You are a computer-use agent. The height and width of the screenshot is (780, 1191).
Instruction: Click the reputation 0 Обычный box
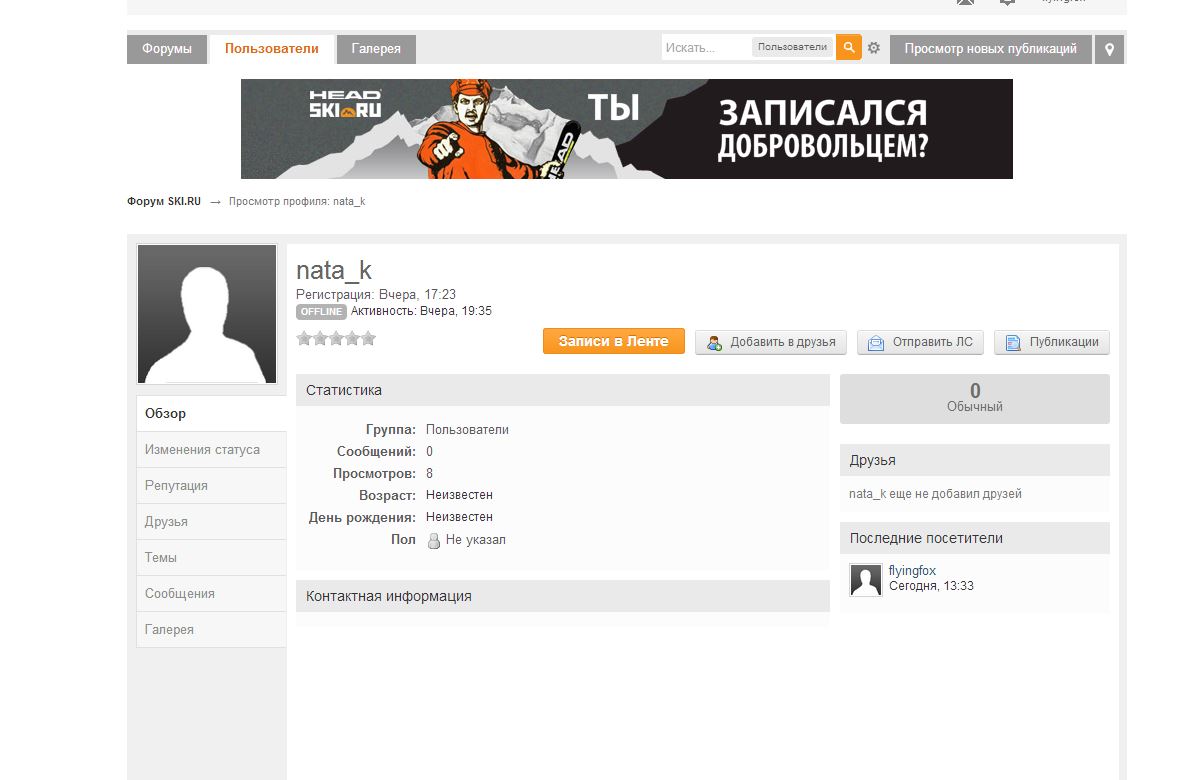975,399
